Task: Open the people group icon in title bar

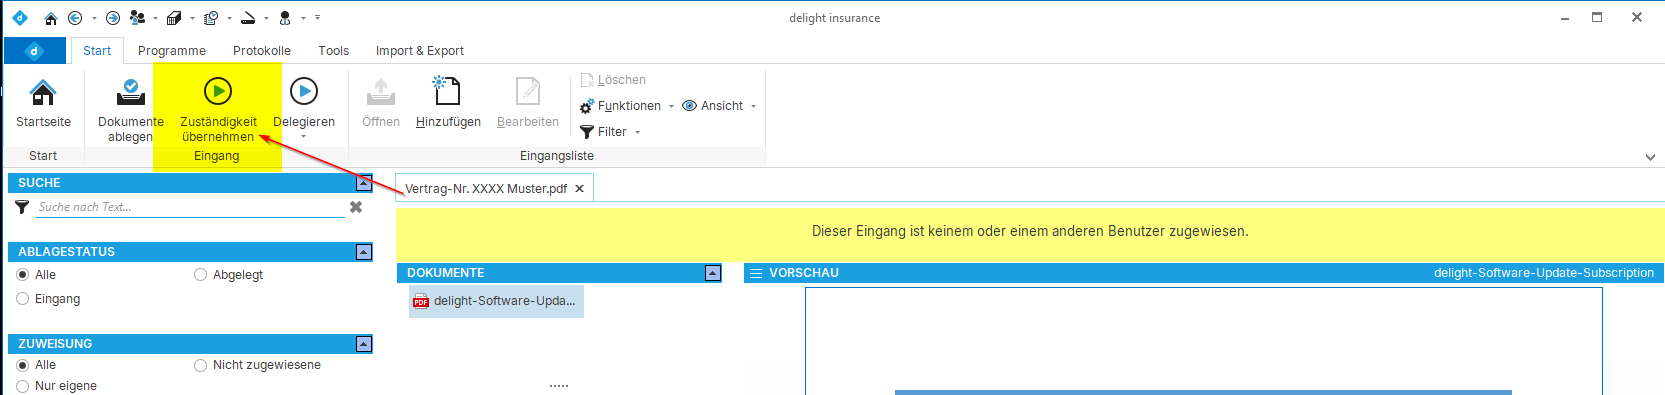Action: (x=138, y=18)
